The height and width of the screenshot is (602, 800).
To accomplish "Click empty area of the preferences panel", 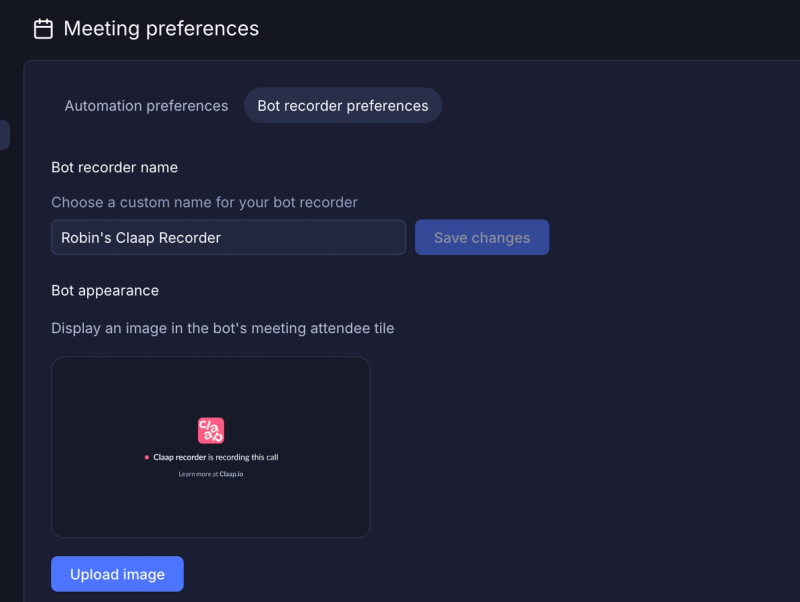I will coord(587,408).
